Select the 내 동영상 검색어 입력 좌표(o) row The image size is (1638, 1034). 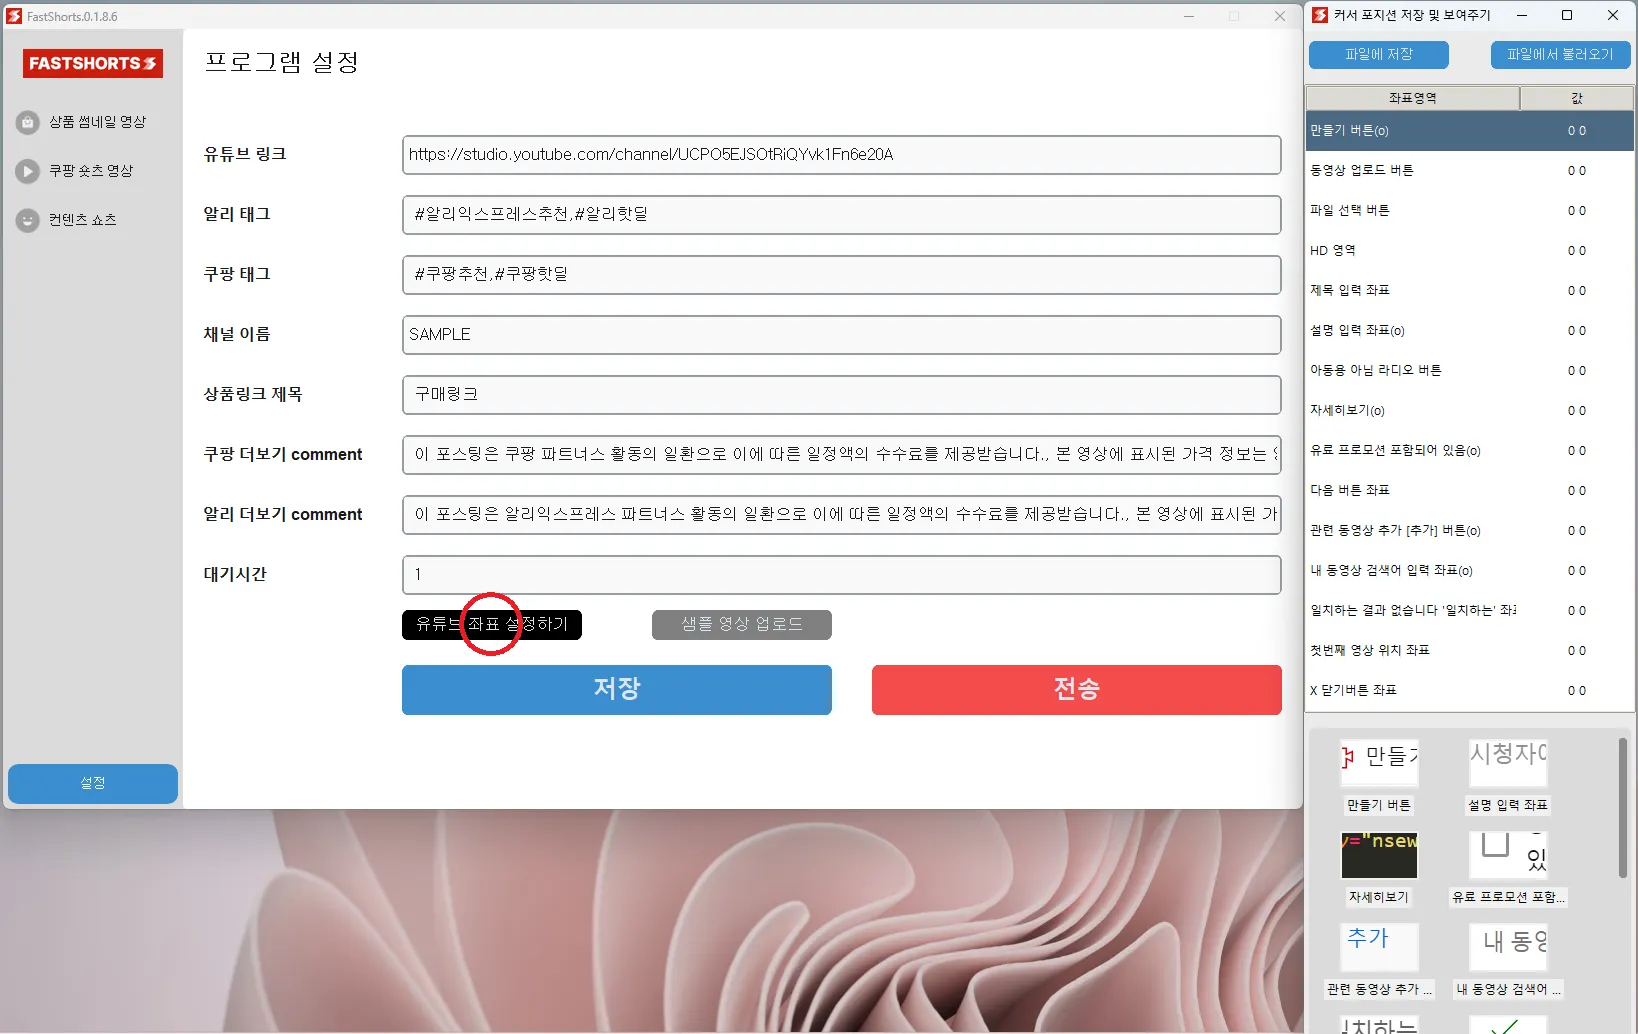pos(1470,571)
